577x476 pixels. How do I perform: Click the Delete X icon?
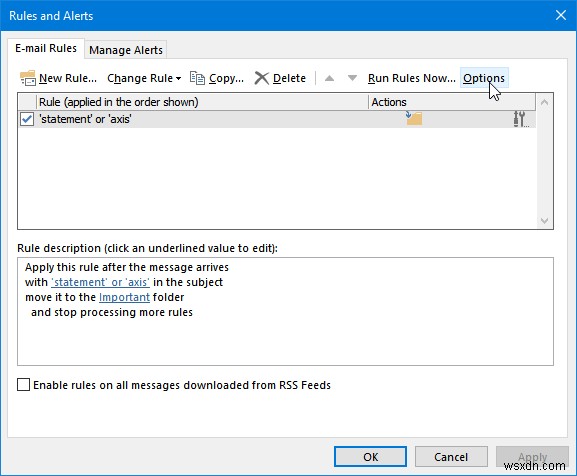click(x=262, y=78)
